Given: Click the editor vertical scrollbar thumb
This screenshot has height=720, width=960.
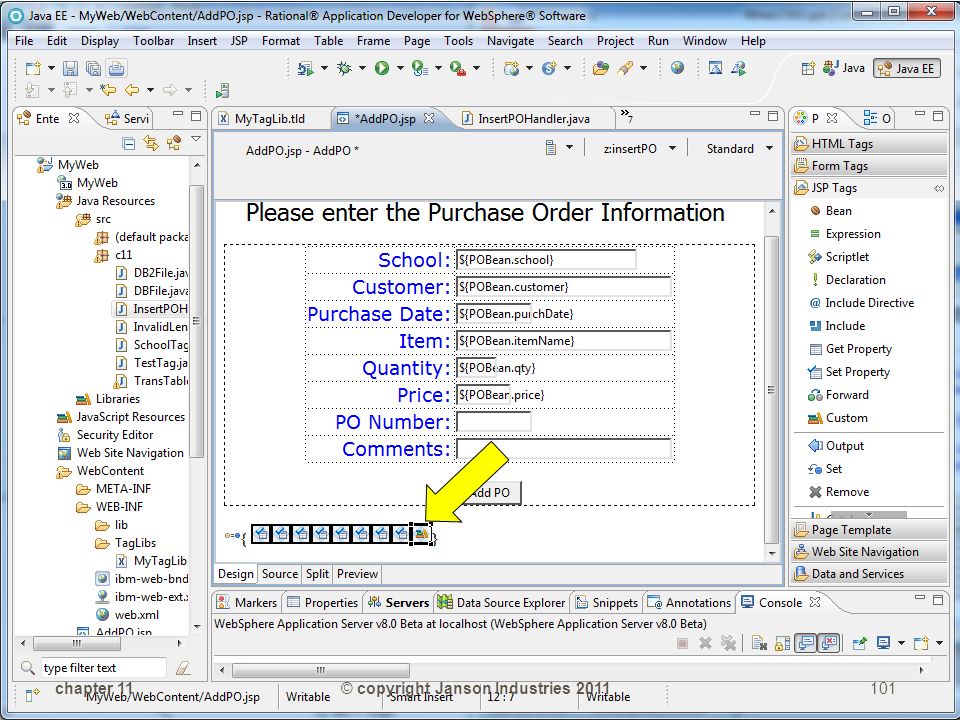Looking at the screenshot, I should tap(771, 389).
